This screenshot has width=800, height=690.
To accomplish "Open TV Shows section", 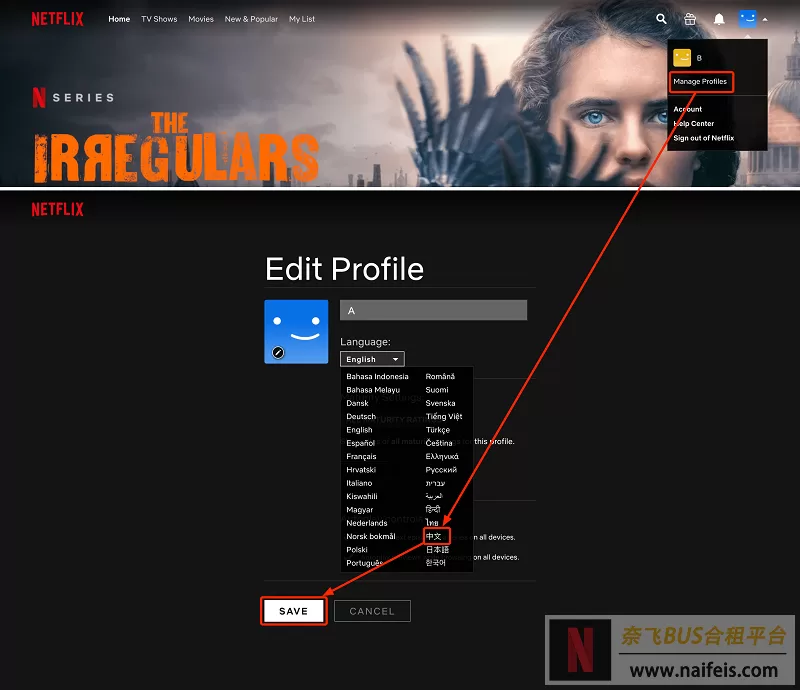I will [159, 19].
